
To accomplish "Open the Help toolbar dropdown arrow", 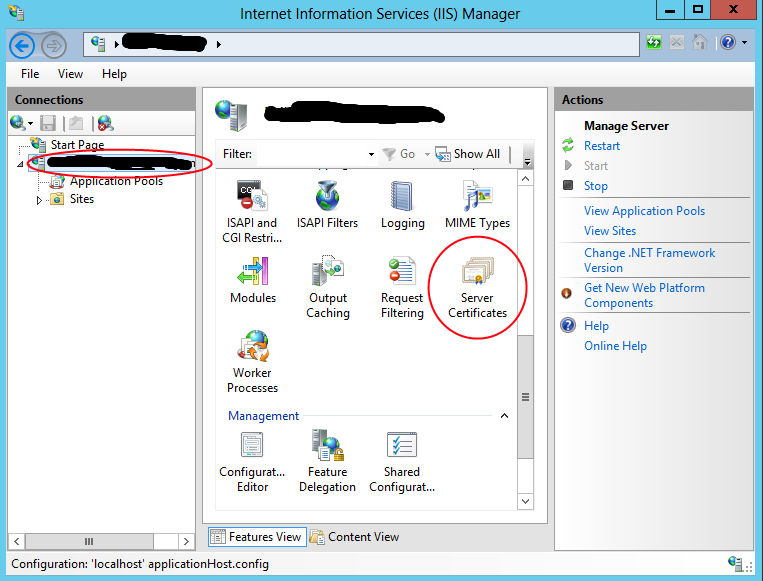I will point(745,43).
